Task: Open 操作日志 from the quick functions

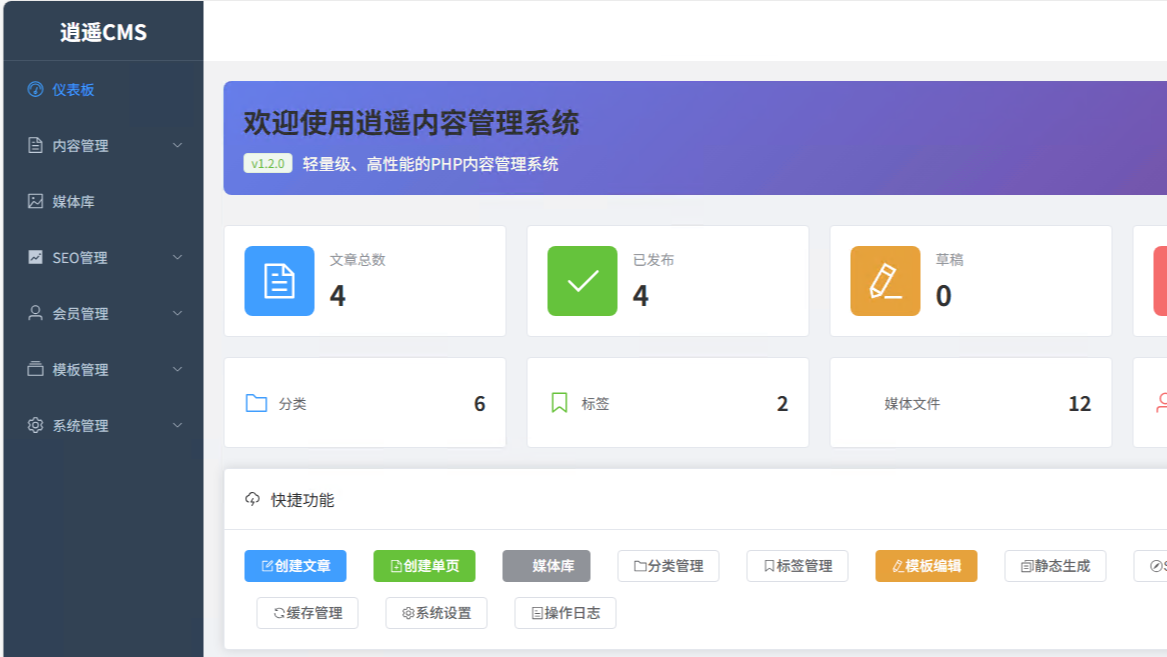Action: coord(565,613)
